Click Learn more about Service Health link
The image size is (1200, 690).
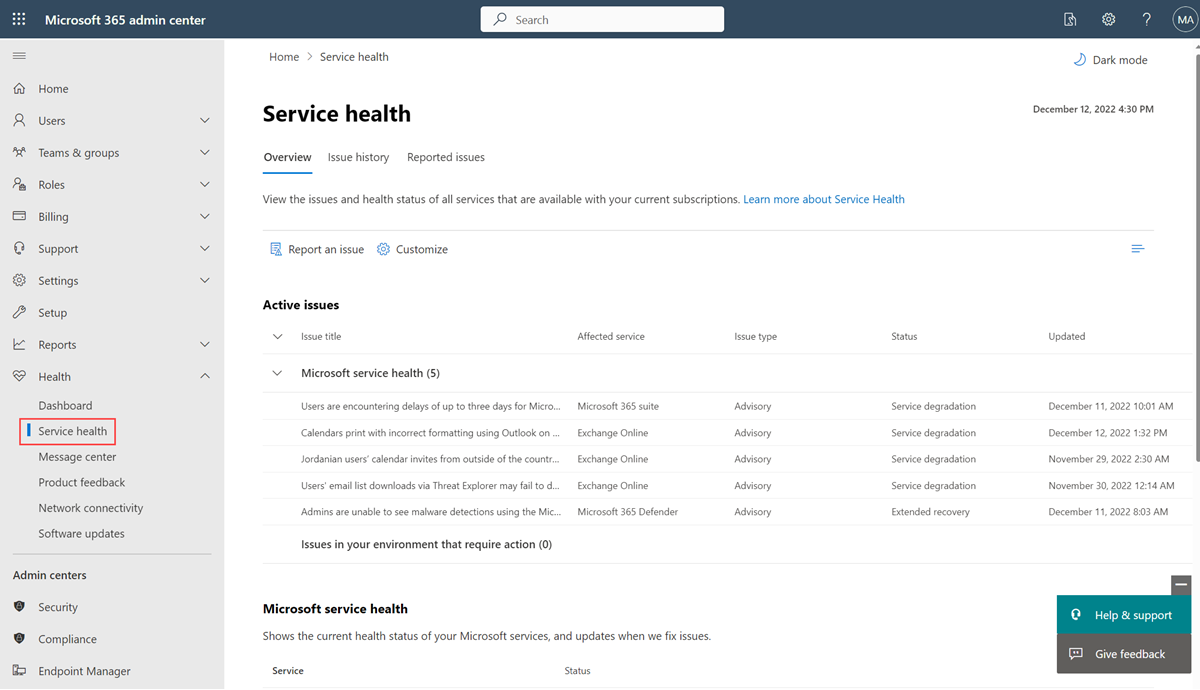click(824, 200)
